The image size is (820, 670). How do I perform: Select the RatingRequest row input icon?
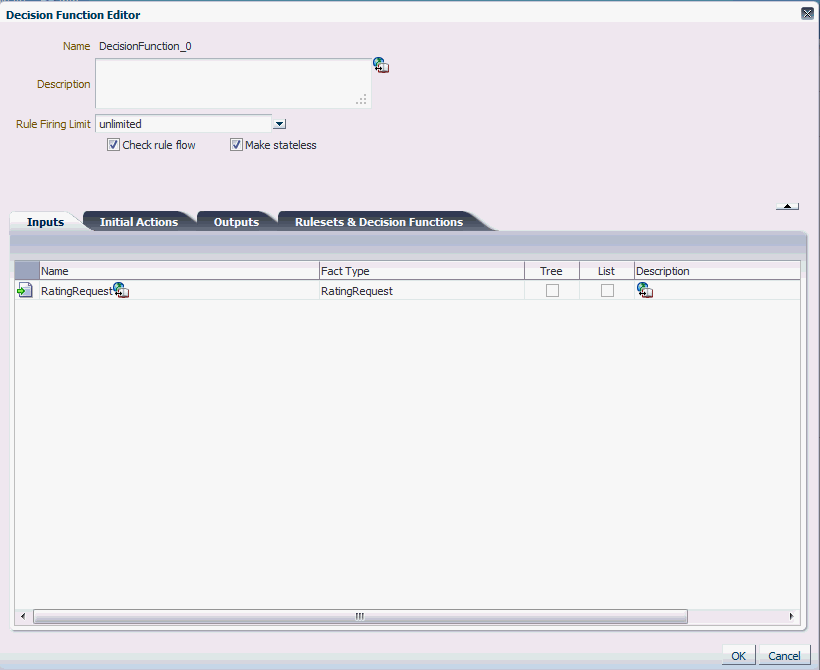(x=25, y=290)
